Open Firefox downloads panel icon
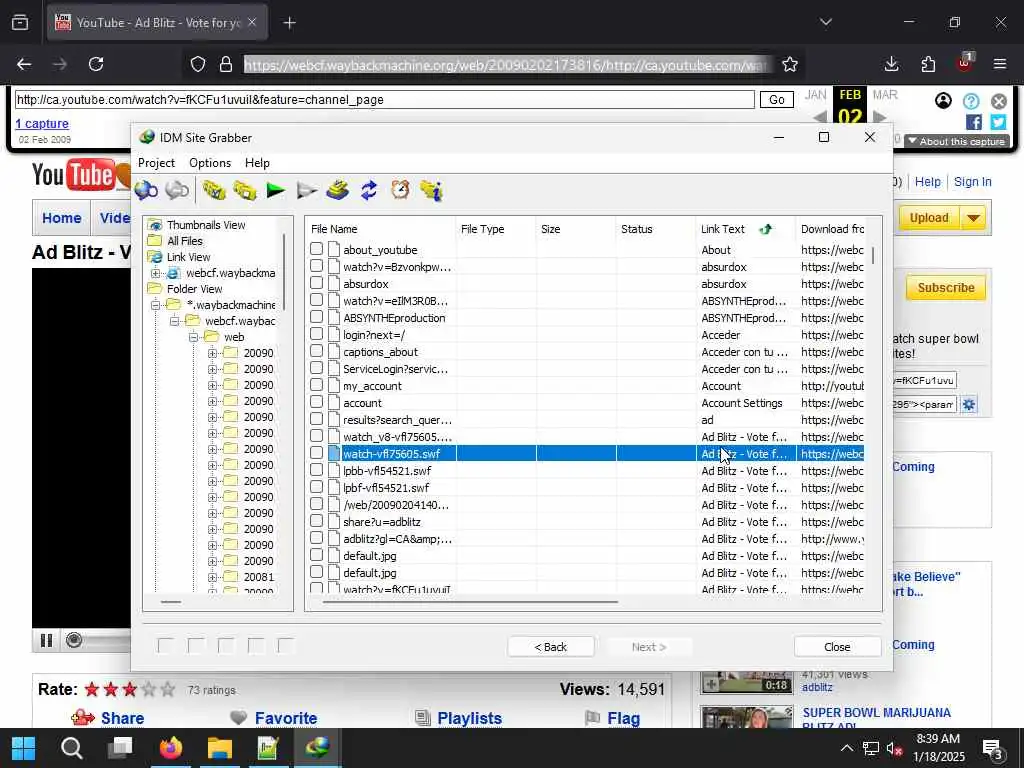This screenshot has width=1024, height=768. pyautogui.click(x=891, y=64)
